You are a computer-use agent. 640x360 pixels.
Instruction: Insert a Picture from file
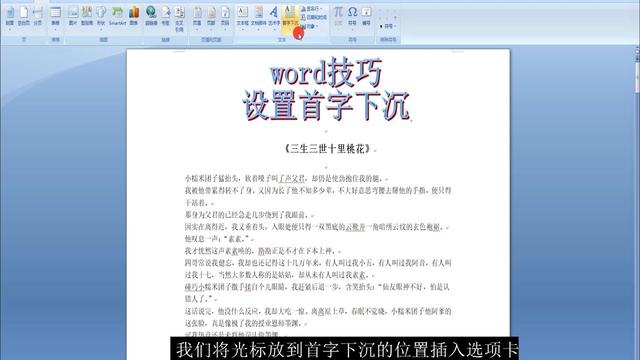click(73, 17)
